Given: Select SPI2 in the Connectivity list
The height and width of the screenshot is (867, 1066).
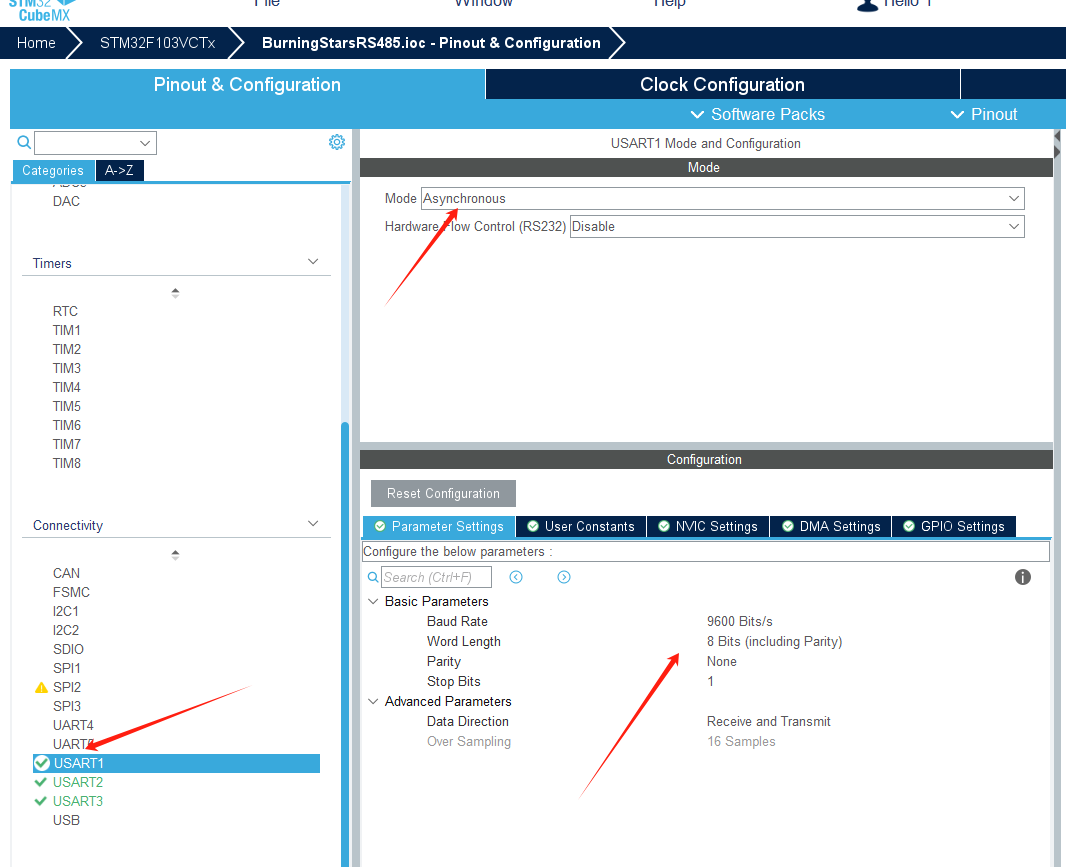Looking at the screenshot, I should click(67, 687).
